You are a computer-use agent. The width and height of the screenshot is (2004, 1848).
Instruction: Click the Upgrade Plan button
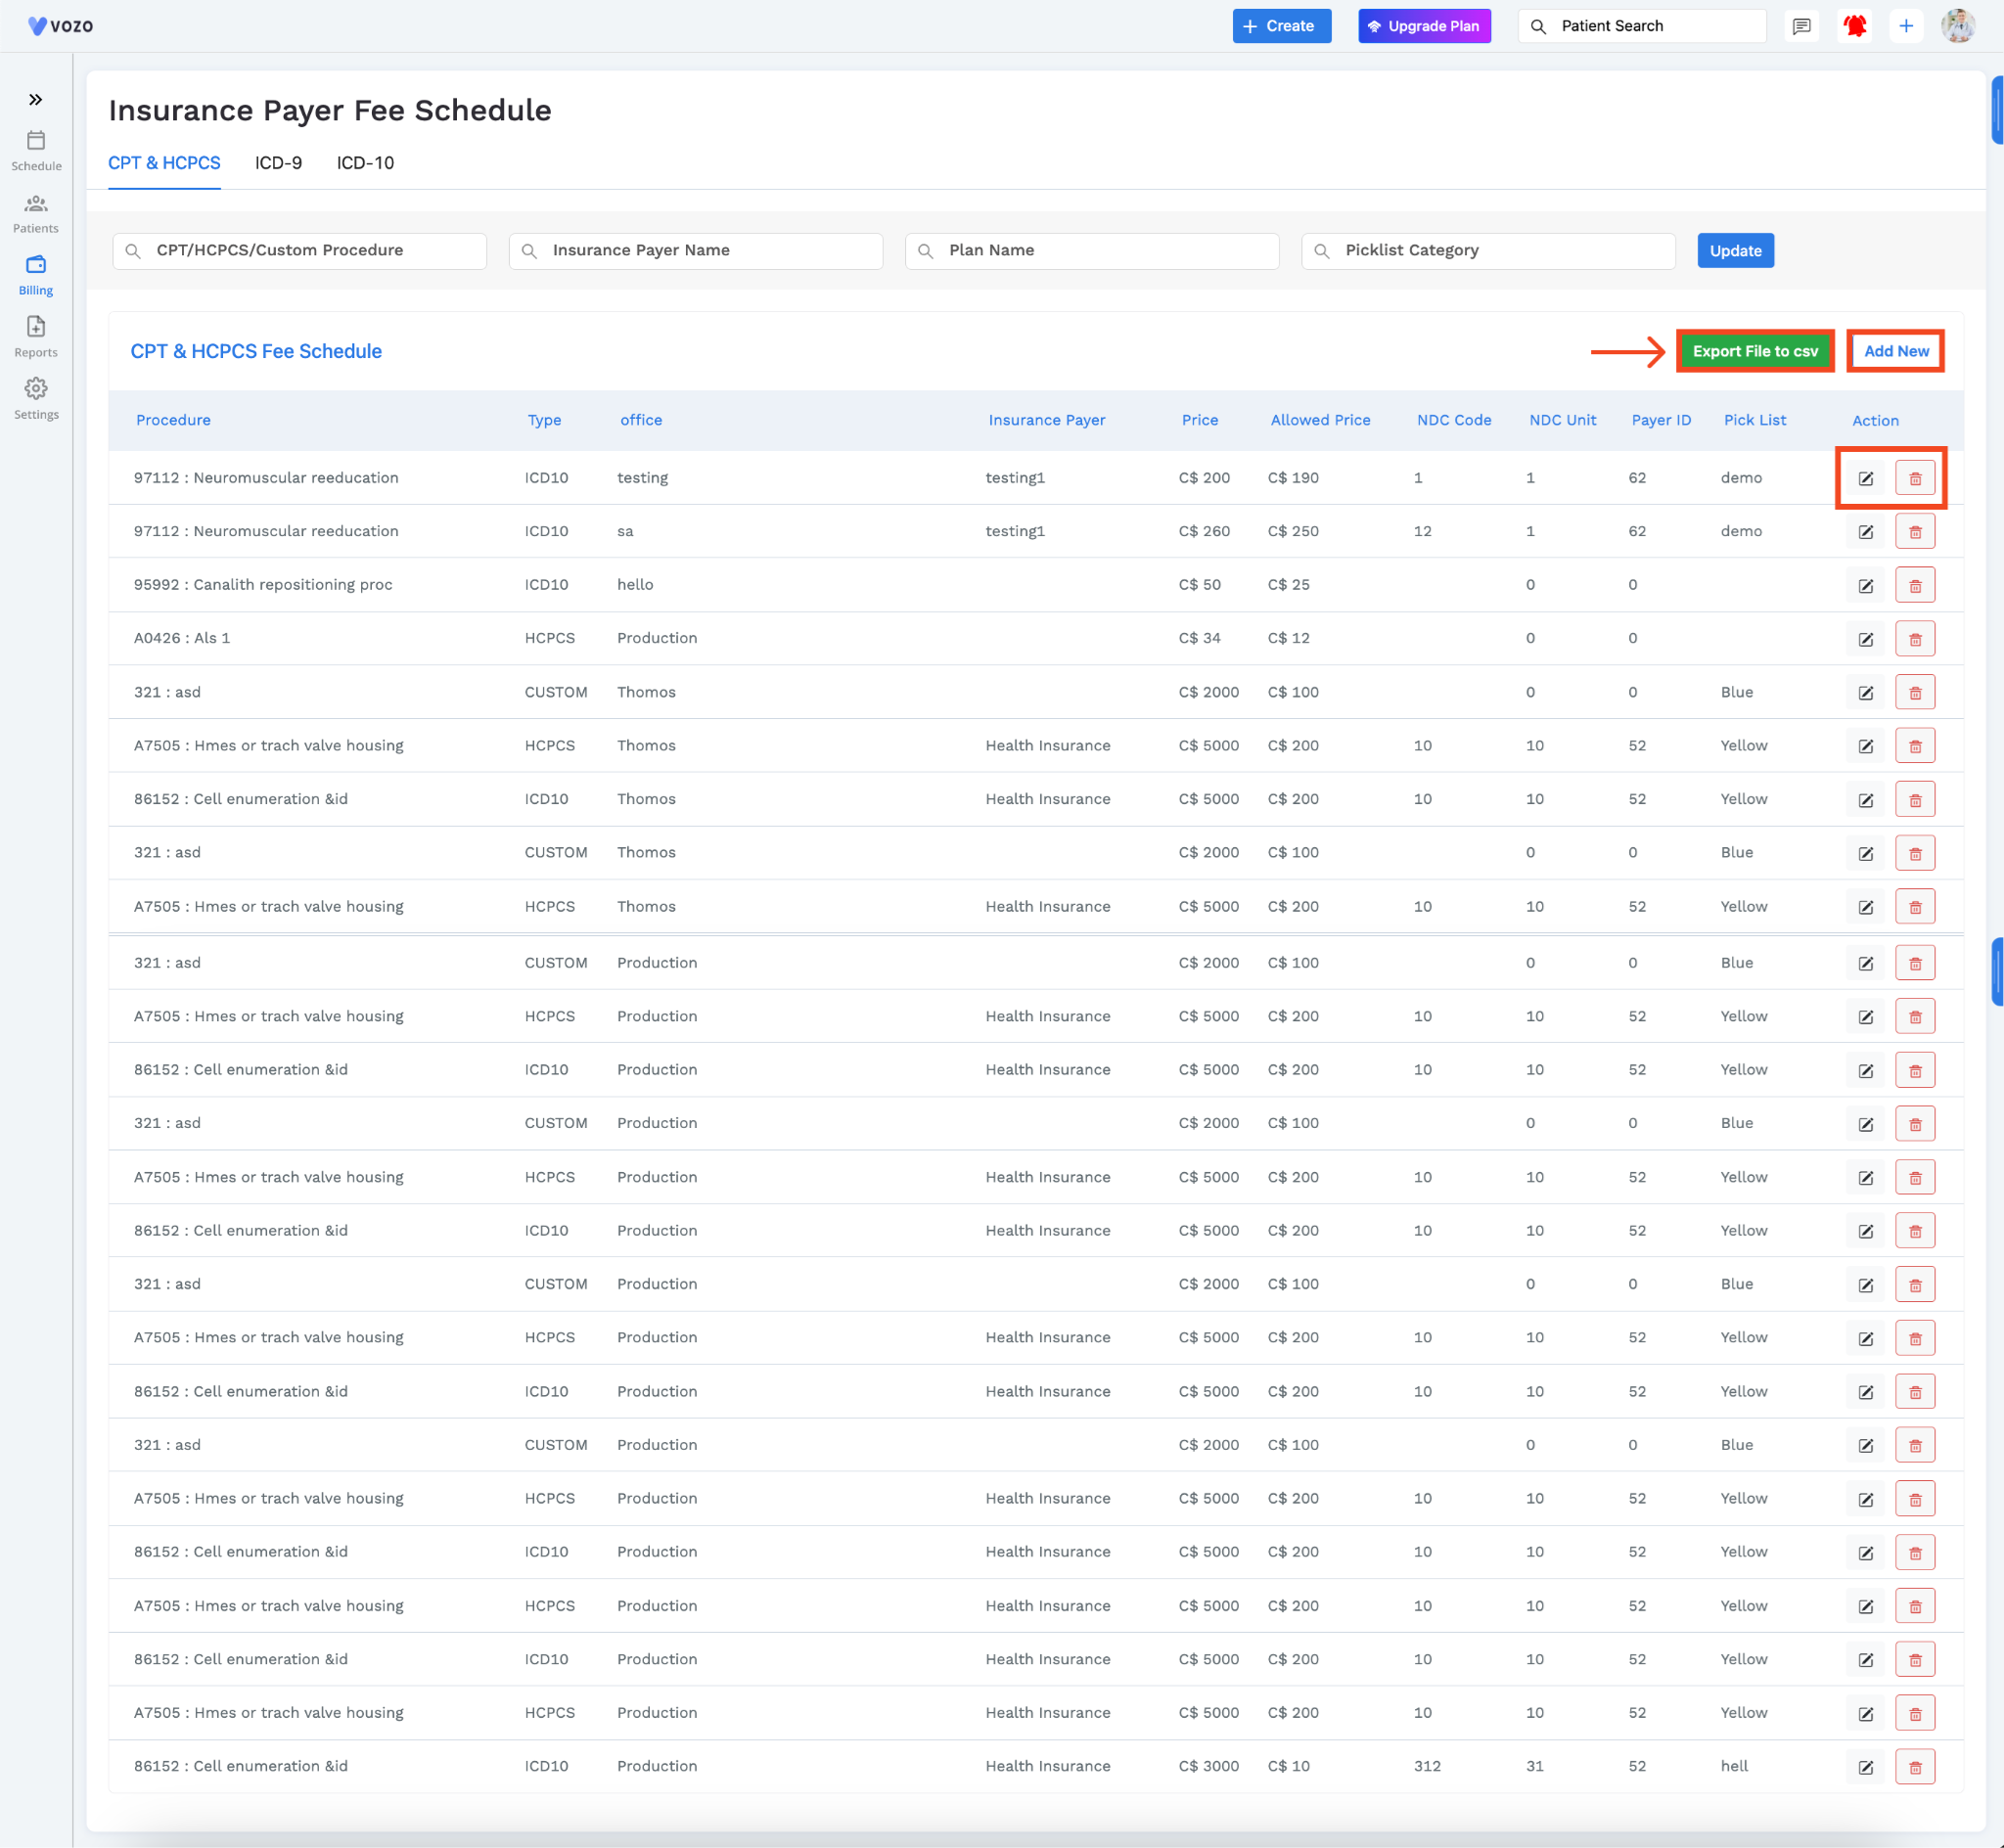(1424, 26)
